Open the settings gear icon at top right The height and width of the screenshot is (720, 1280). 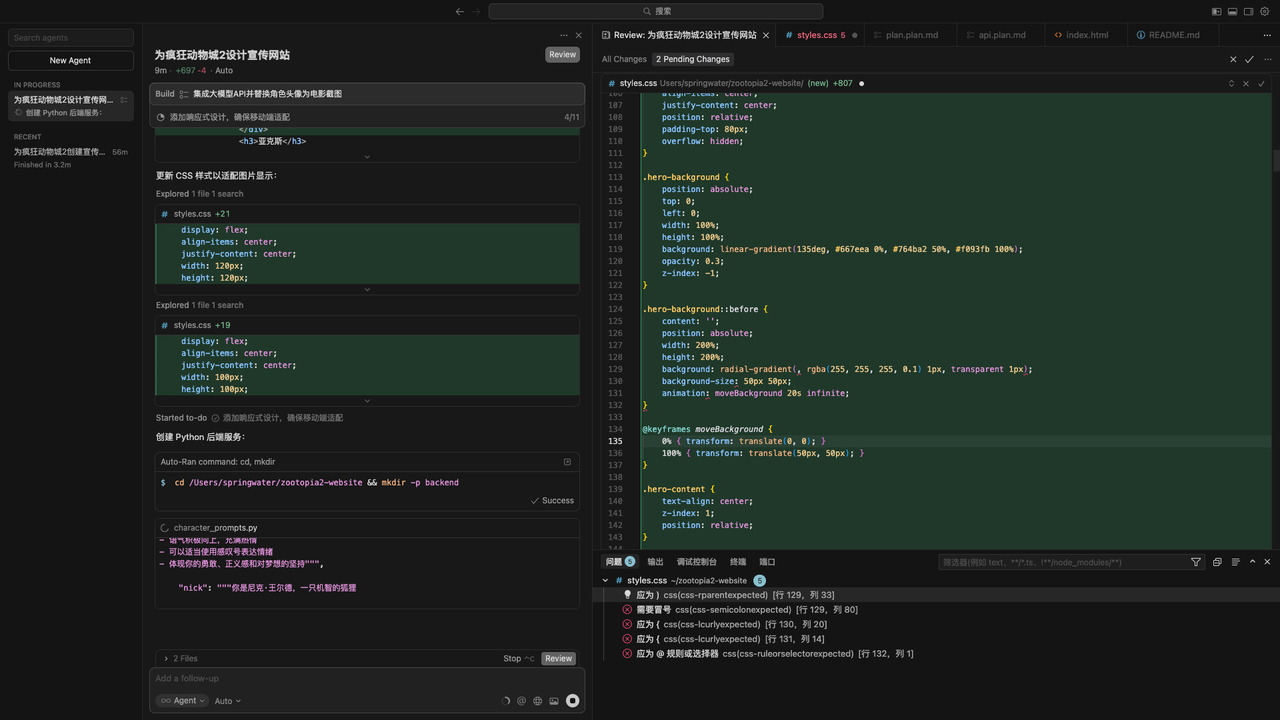pos(1264,11)
